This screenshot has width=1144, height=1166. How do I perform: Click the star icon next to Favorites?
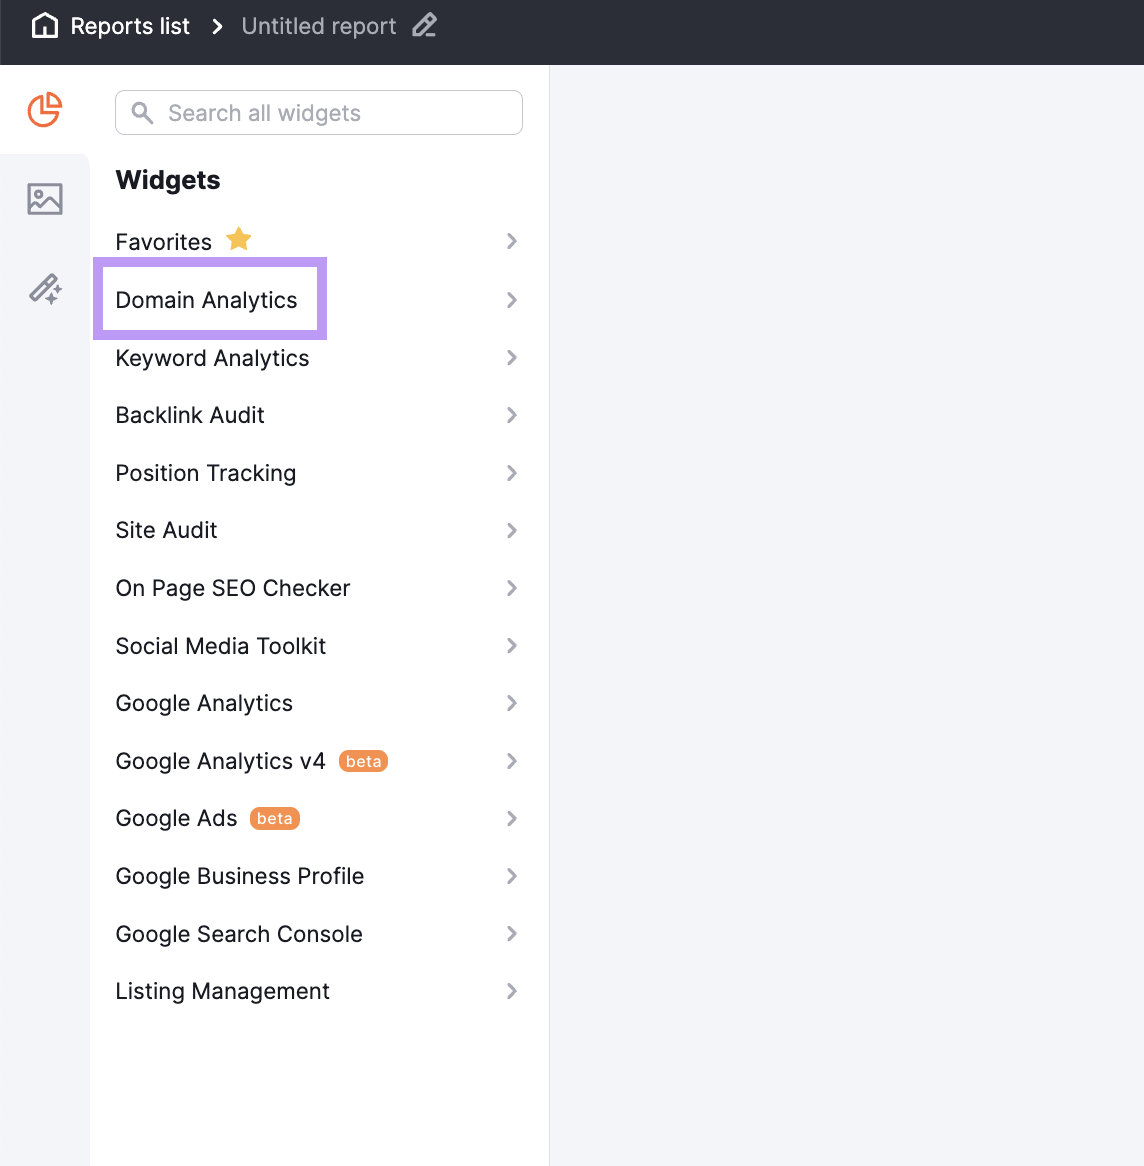238,239
